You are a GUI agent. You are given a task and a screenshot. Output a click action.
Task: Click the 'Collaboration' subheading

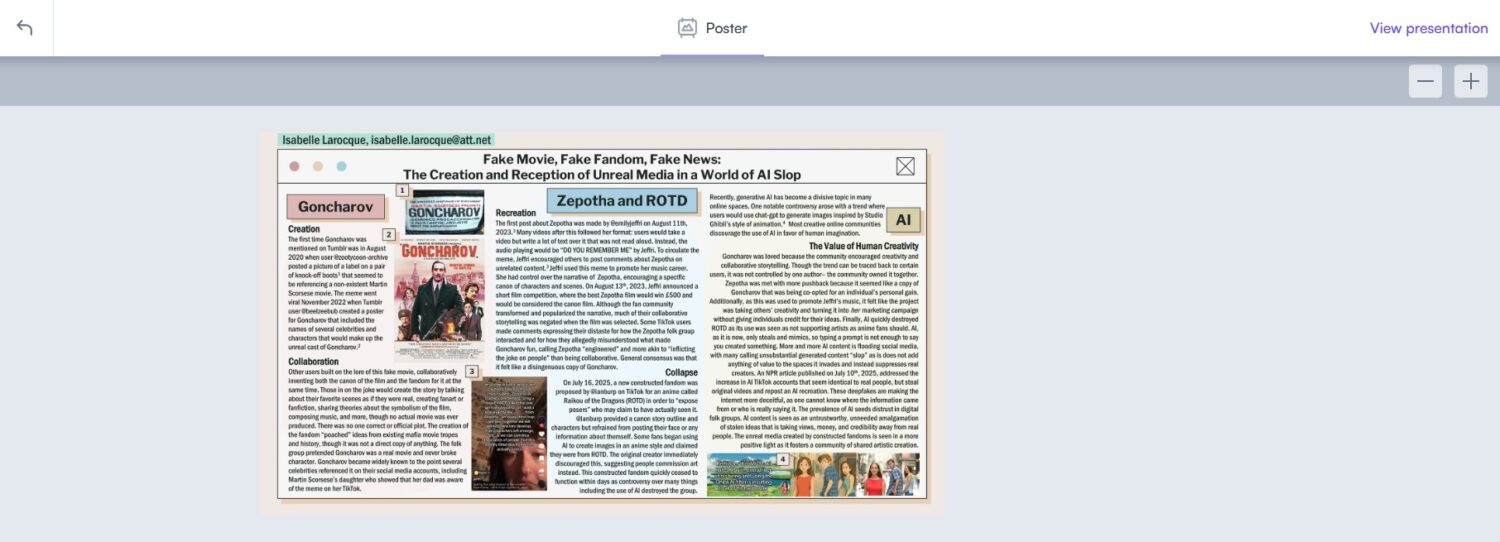click(313, 361)
